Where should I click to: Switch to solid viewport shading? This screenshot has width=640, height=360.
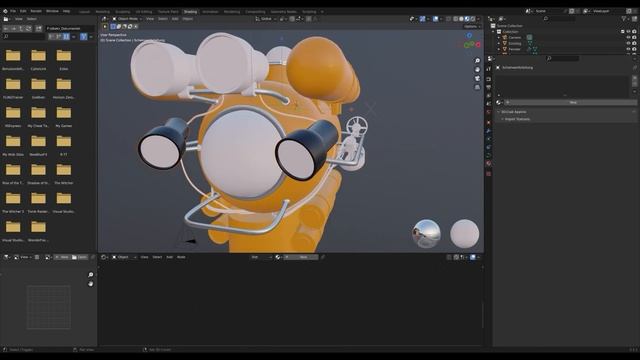[461, 19]
